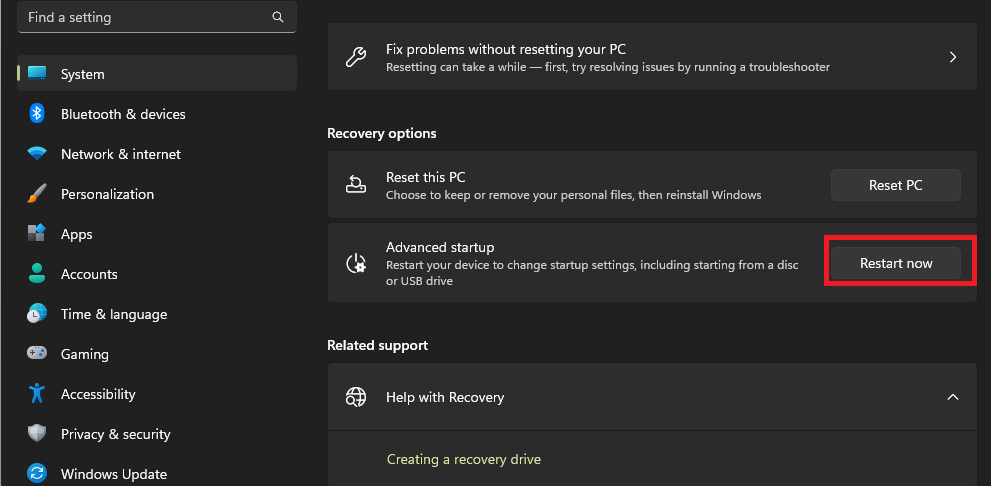The image size is (991, 486).
Task: Open Fix problems troubleshooter chevron arrow
Action: coord(953,57)
